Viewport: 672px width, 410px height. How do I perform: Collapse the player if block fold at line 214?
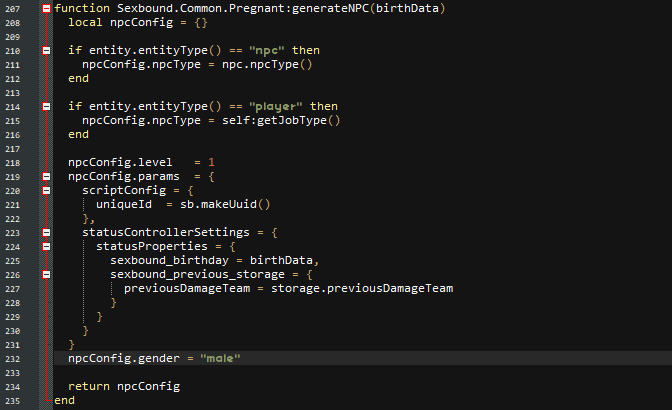pos(46,107)
